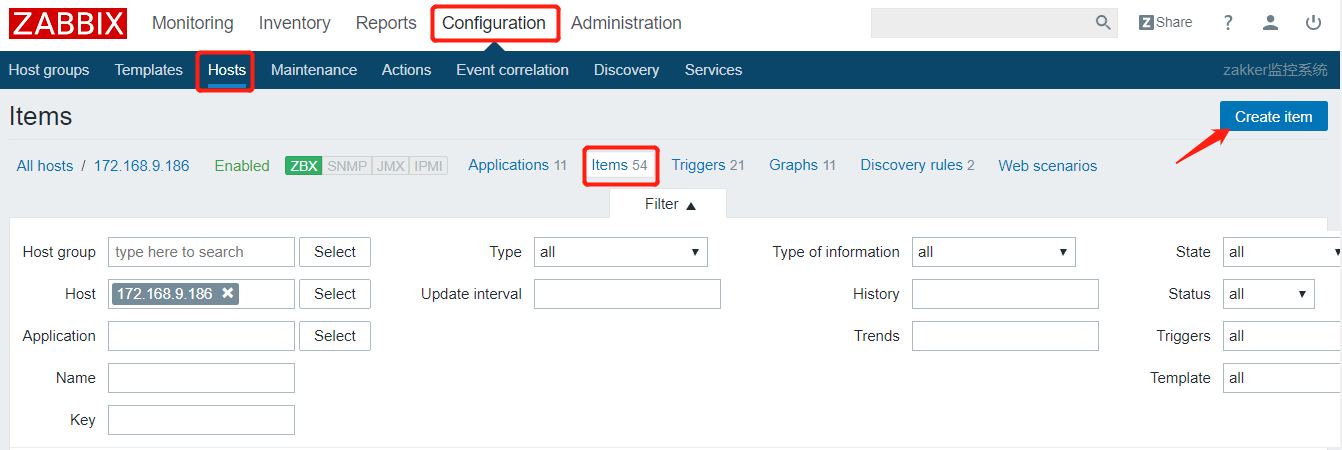Image resolution: width=1342 pixels, height=450 pixels.
Task: Open the Monitoring menu
Action: click(192, 23)
